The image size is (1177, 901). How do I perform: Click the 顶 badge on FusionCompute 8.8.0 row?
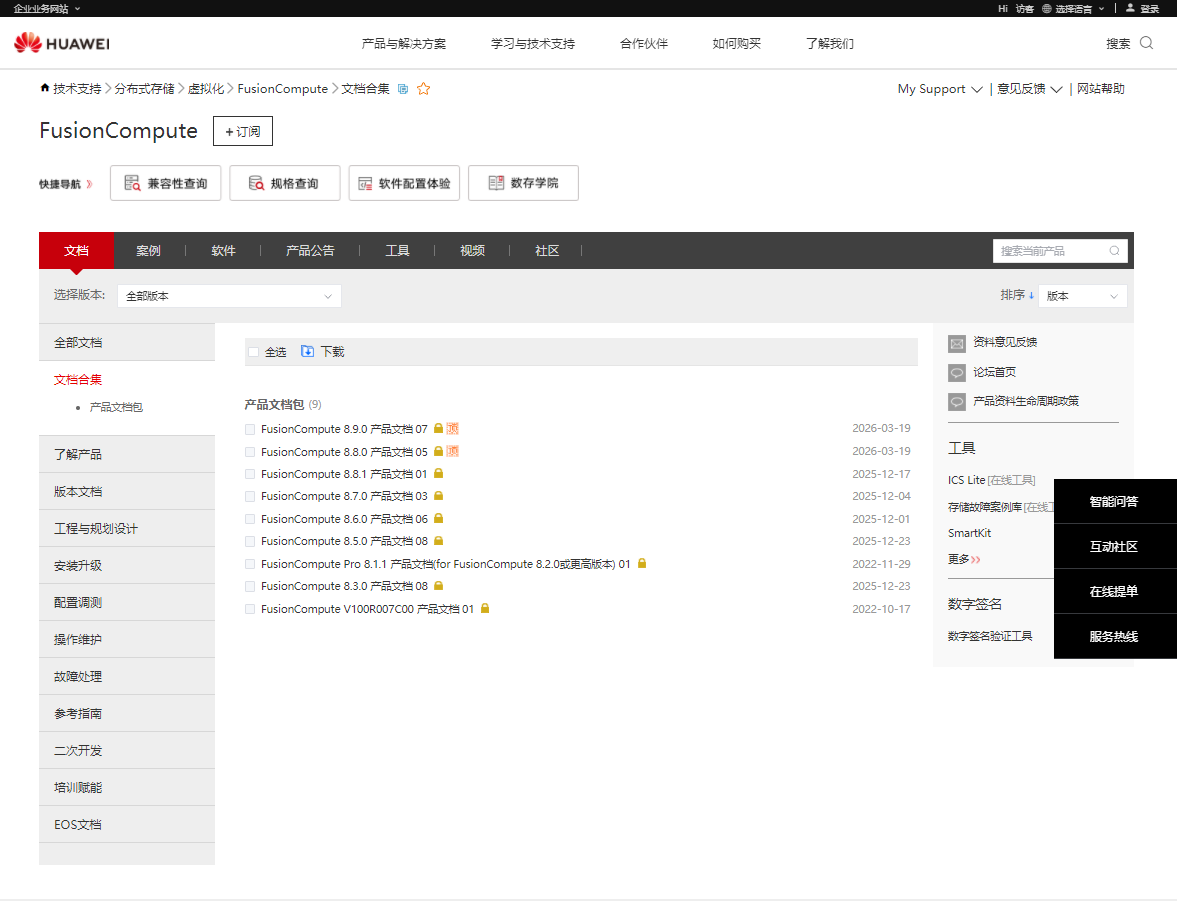453,451
